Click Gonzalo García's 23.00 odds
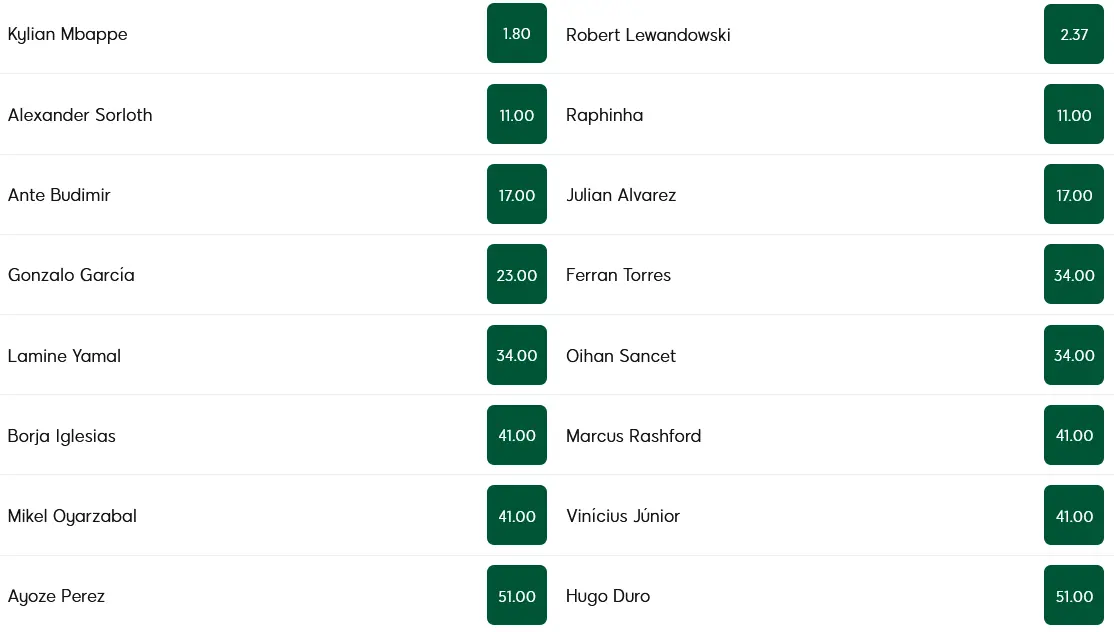 coord(516,275)
